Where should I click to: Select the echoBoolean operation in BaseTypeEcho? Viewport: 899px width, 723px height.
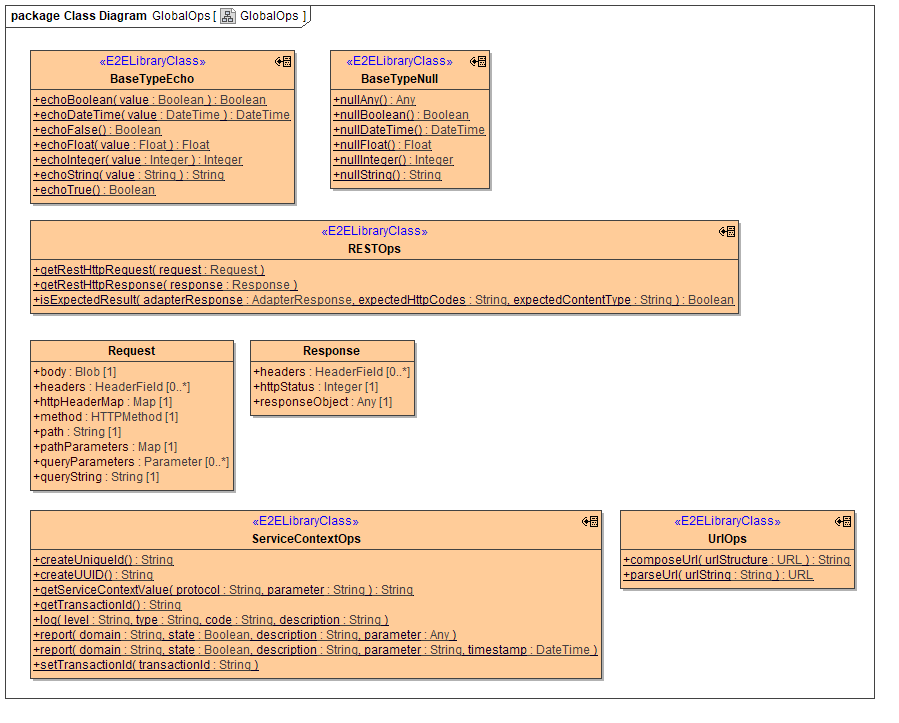[150, 100]
